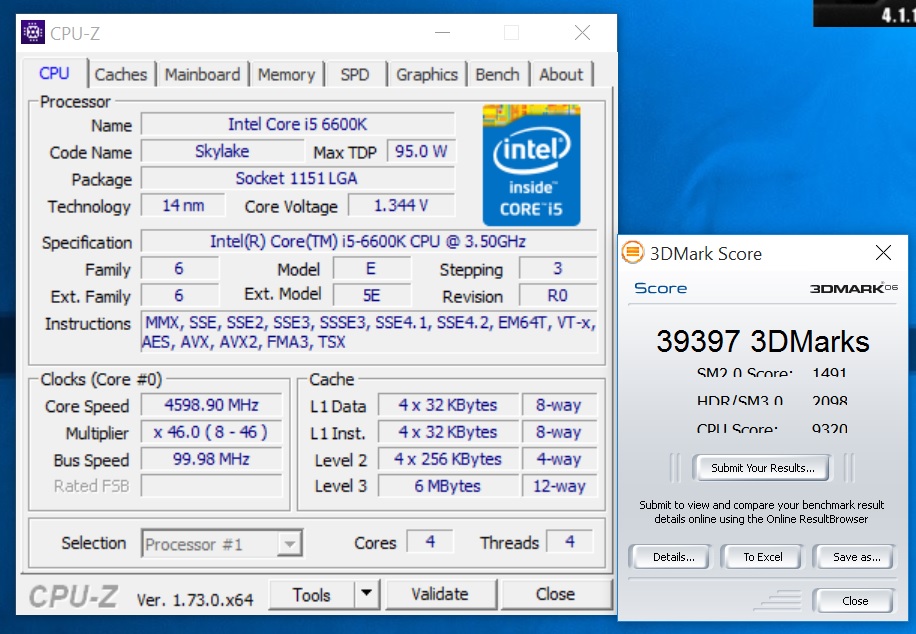
Task: Click the Multiplier value x 46.0
Action: coord(211,432)
